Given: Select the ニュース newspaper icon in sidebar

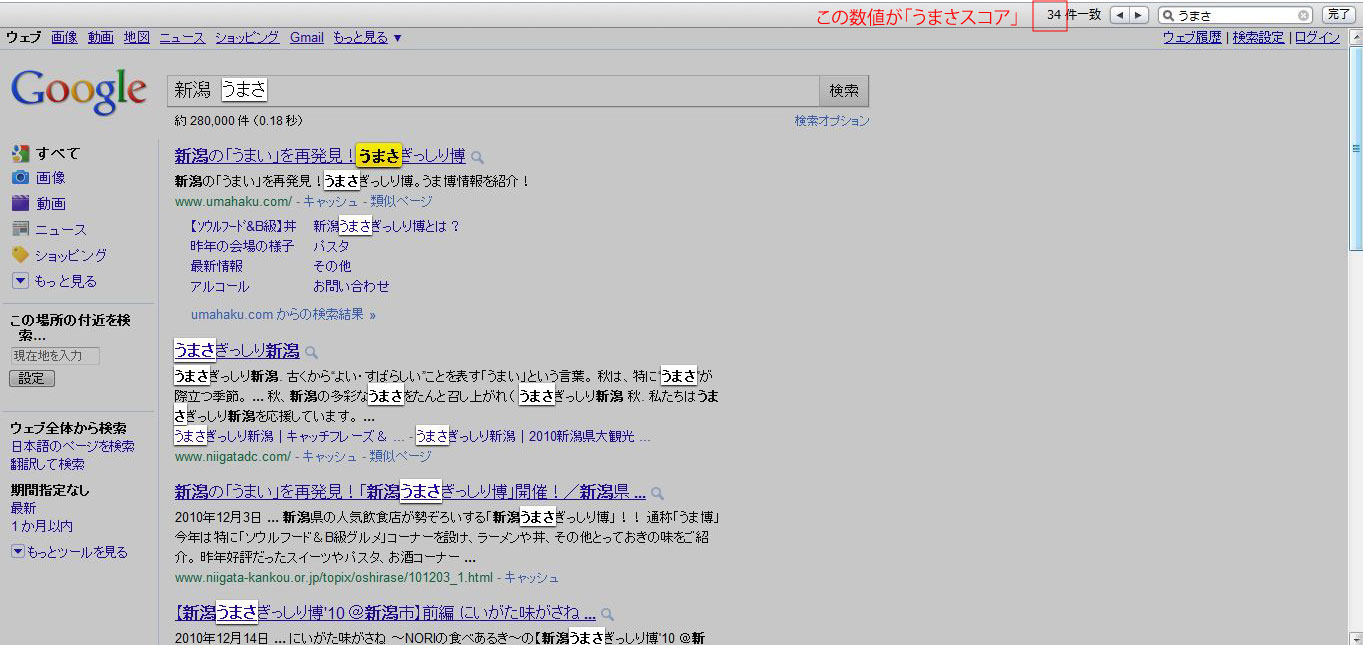Looking at the screenshot, I should point(20,229).
